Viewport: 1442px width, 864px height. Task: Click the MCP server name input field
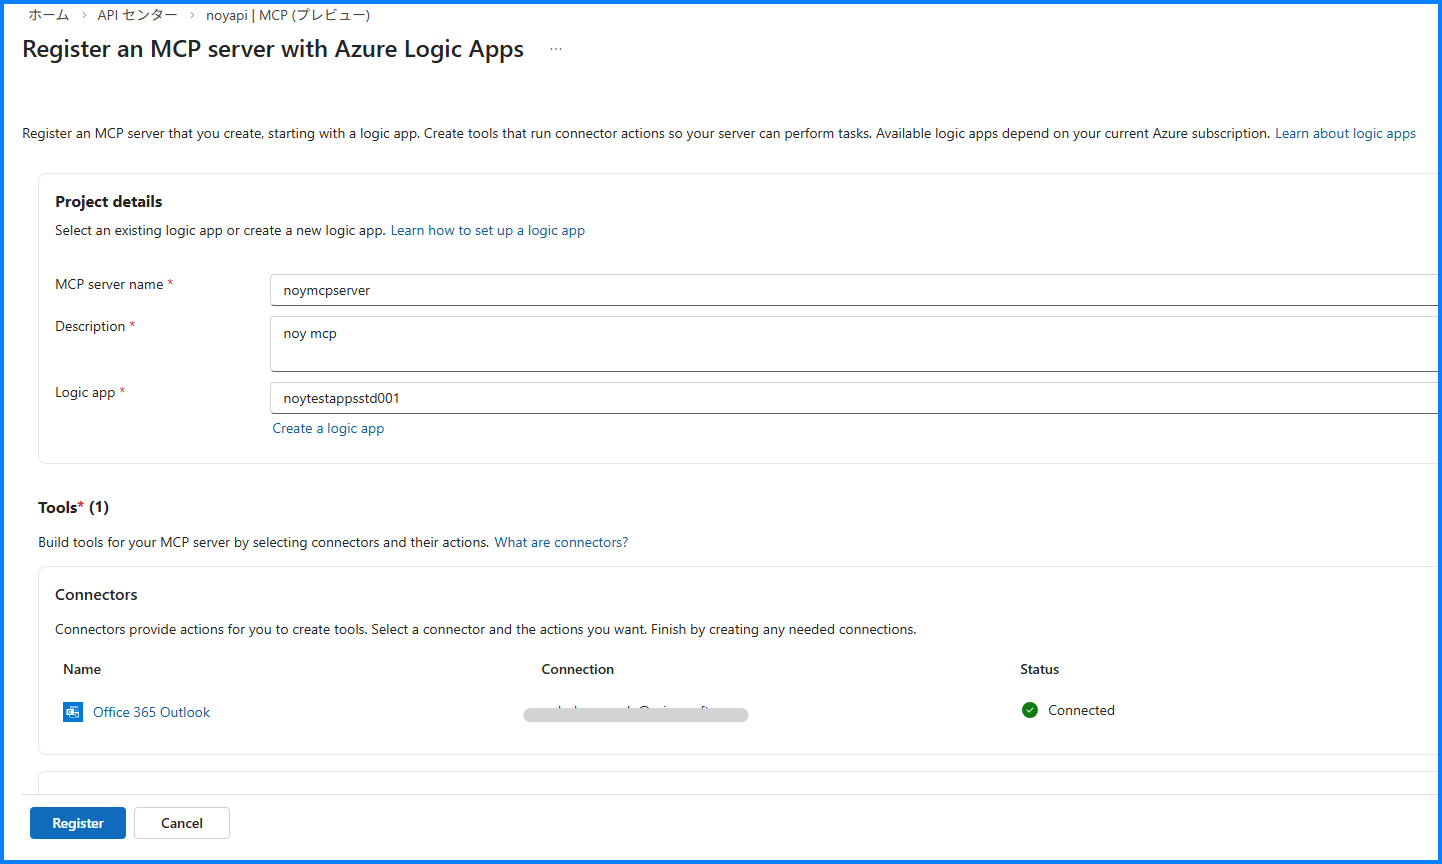[855, 290]
